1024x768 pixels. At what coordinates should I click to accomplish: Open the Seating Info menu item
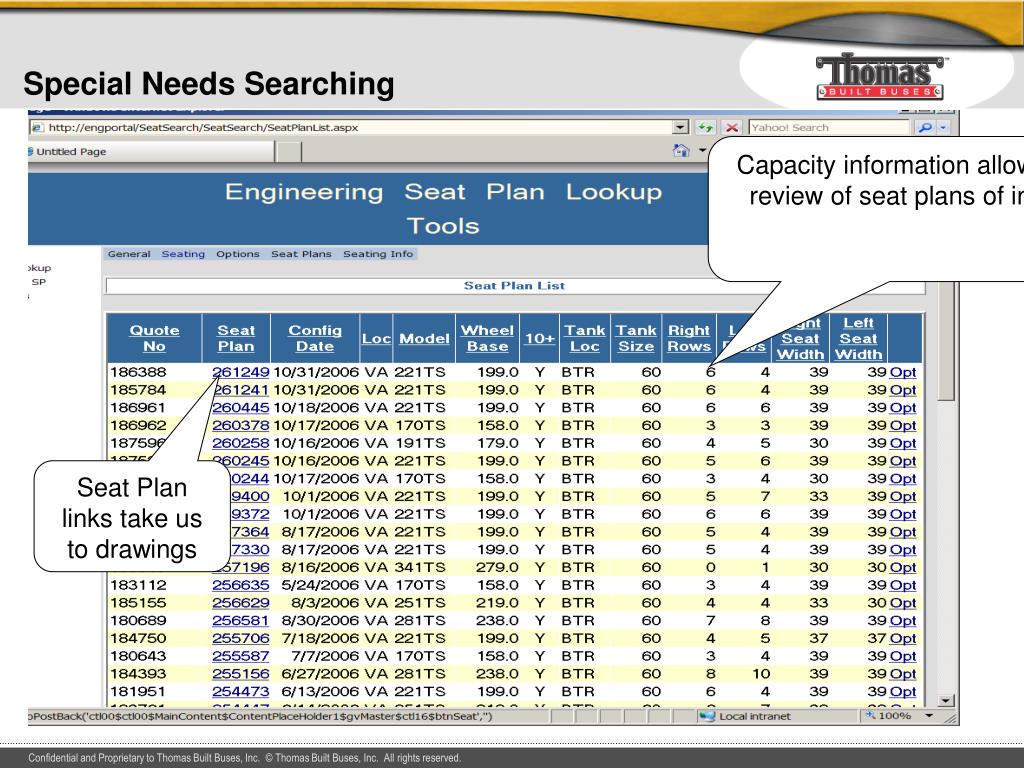378,254
